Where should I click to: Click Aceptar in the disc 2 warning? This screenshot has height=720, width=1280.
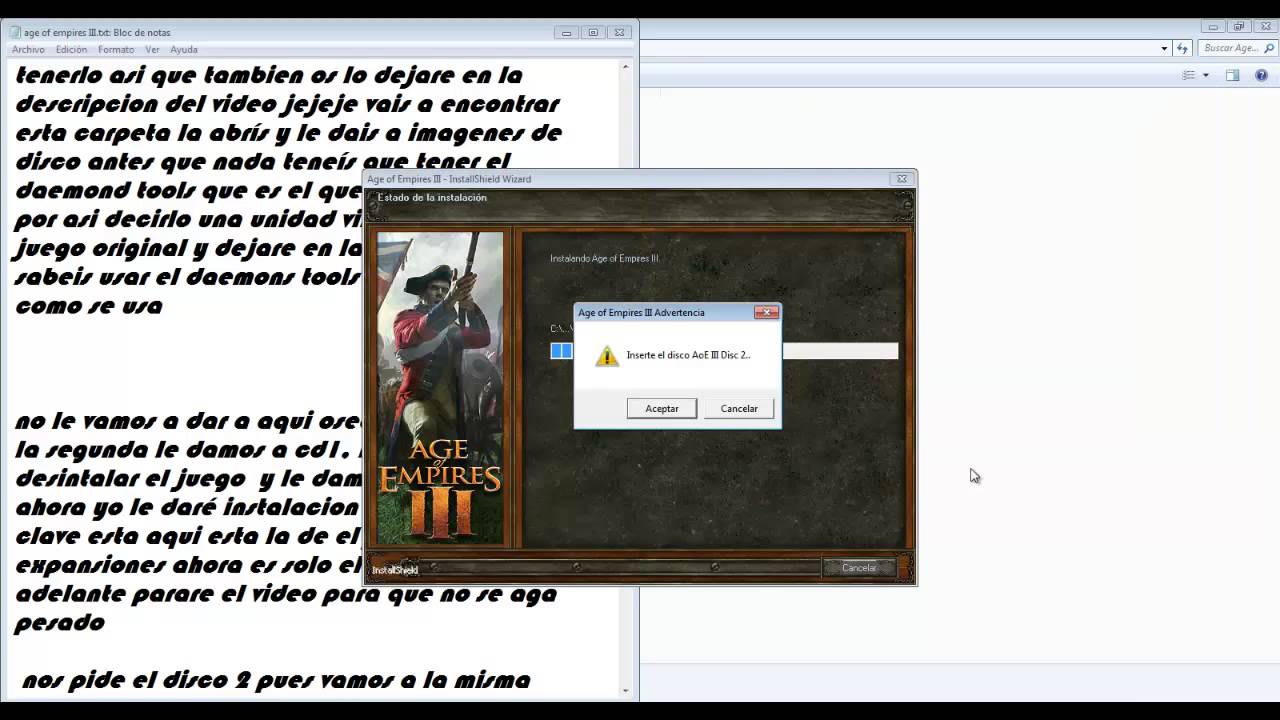pyautogui.click(x=662, y=408)
